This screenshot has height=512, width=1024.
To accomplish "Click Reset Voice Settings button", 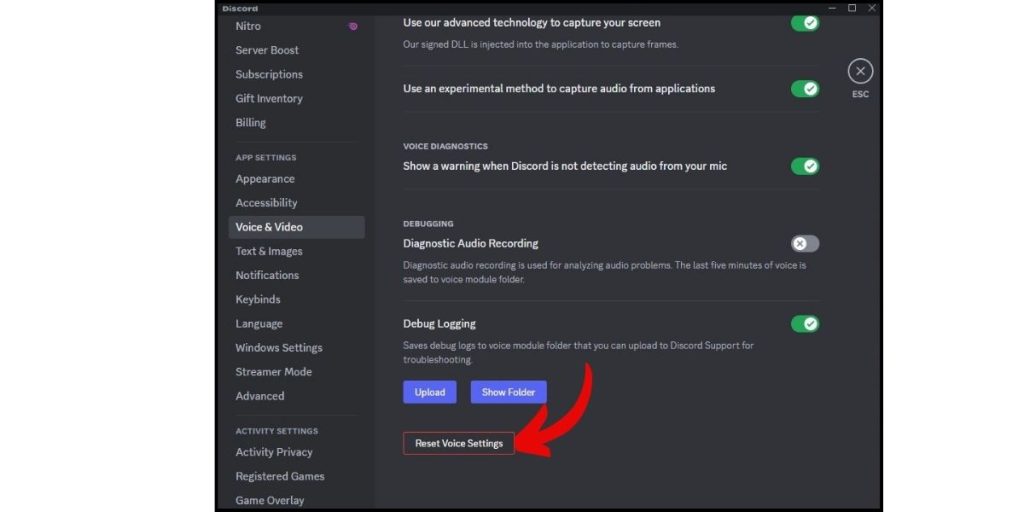I will [458, 443].
